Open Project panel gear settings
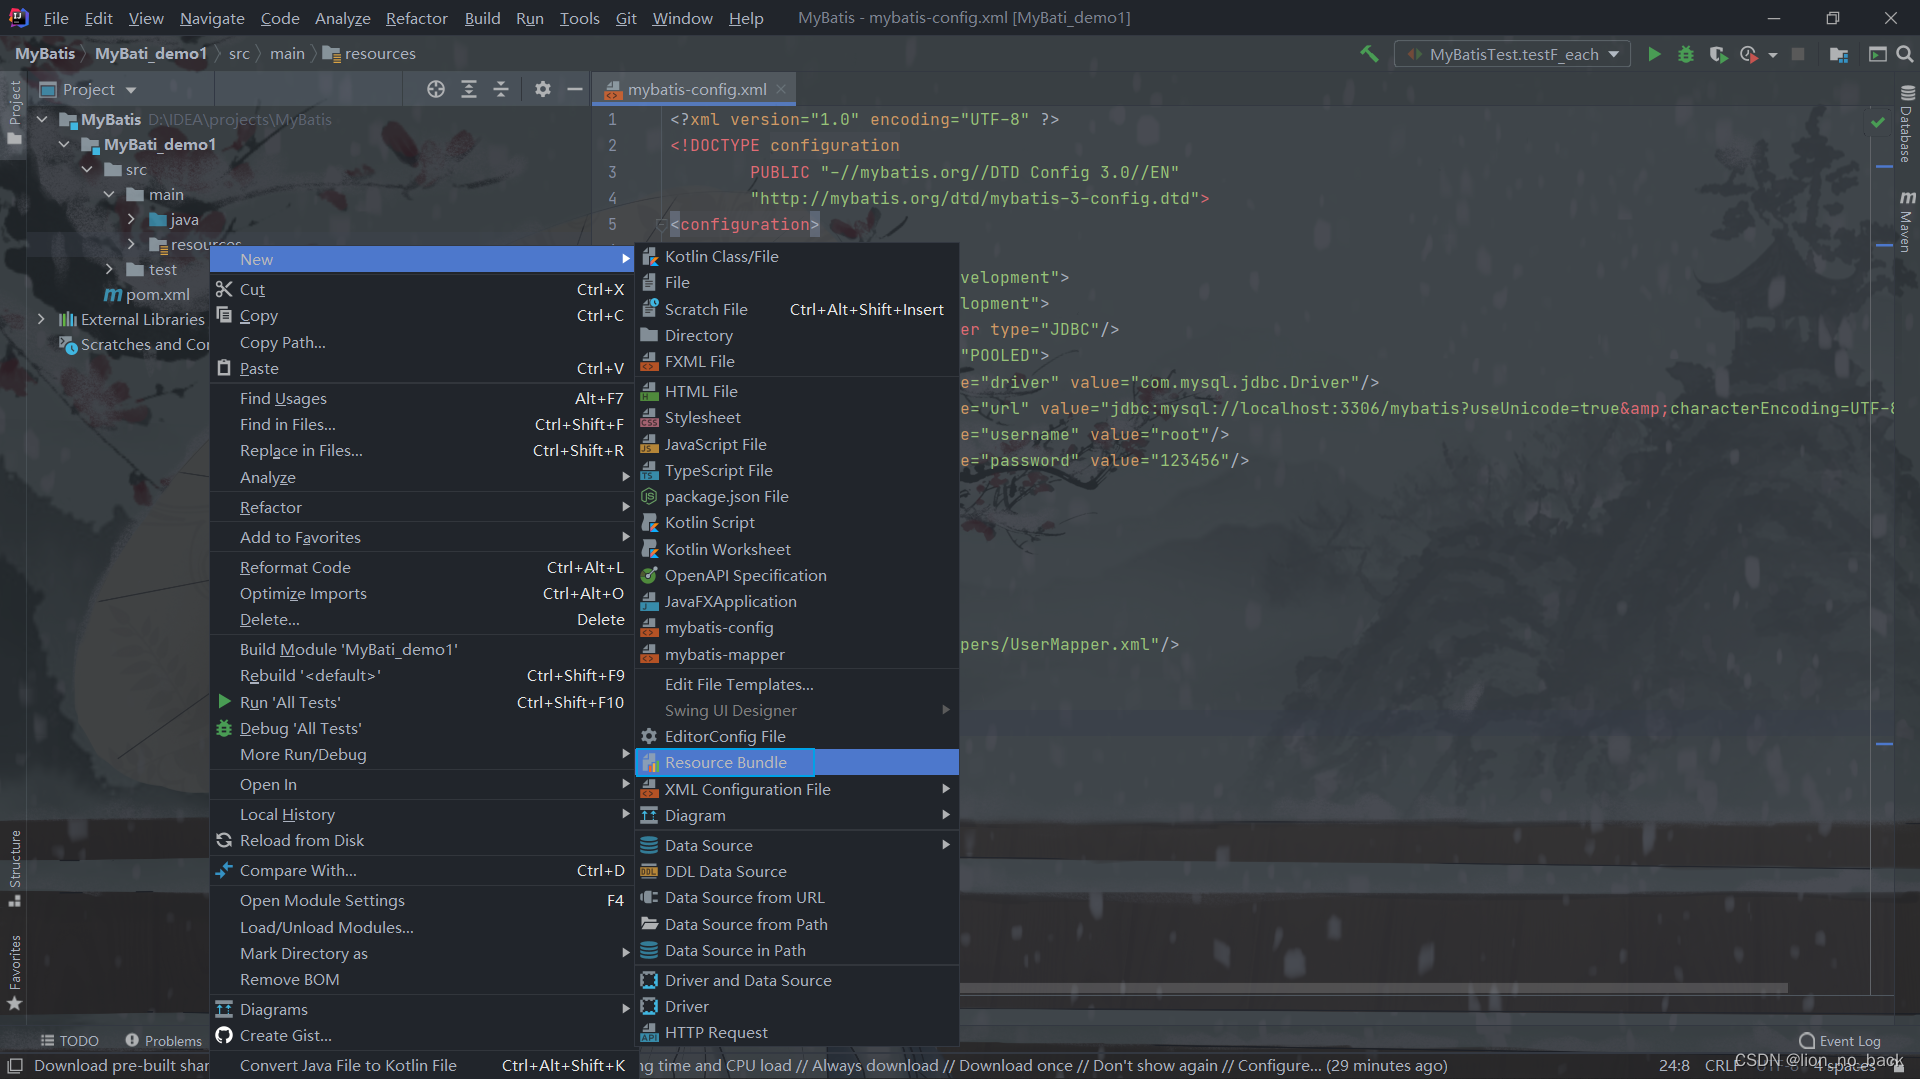 [x=543, y=89]
